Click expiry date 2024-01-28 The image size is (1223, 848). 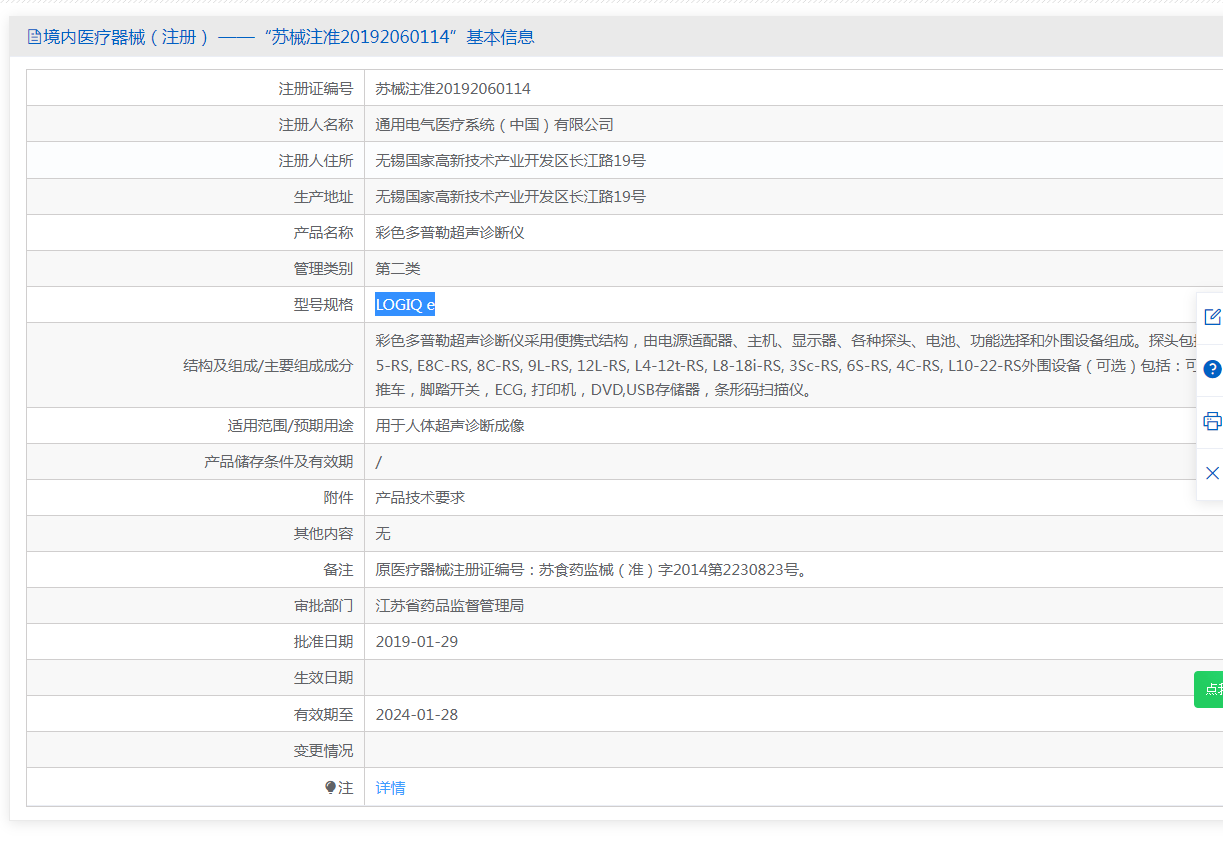tap(417, 714)
